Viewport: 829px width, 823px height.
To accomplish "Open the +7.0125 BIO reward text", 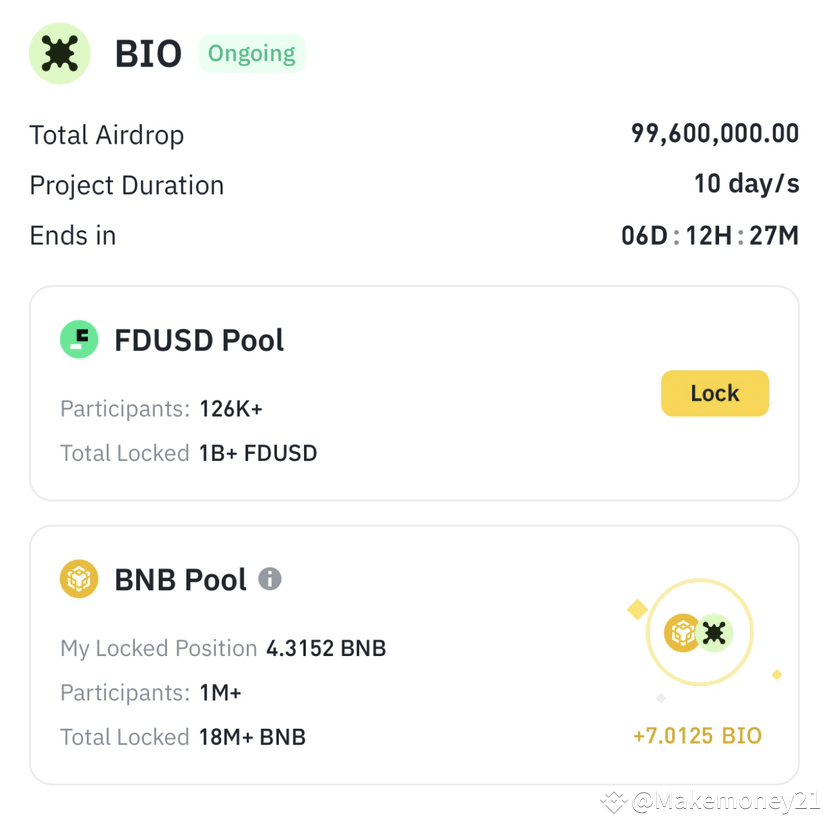I will (x=697, y=736).
